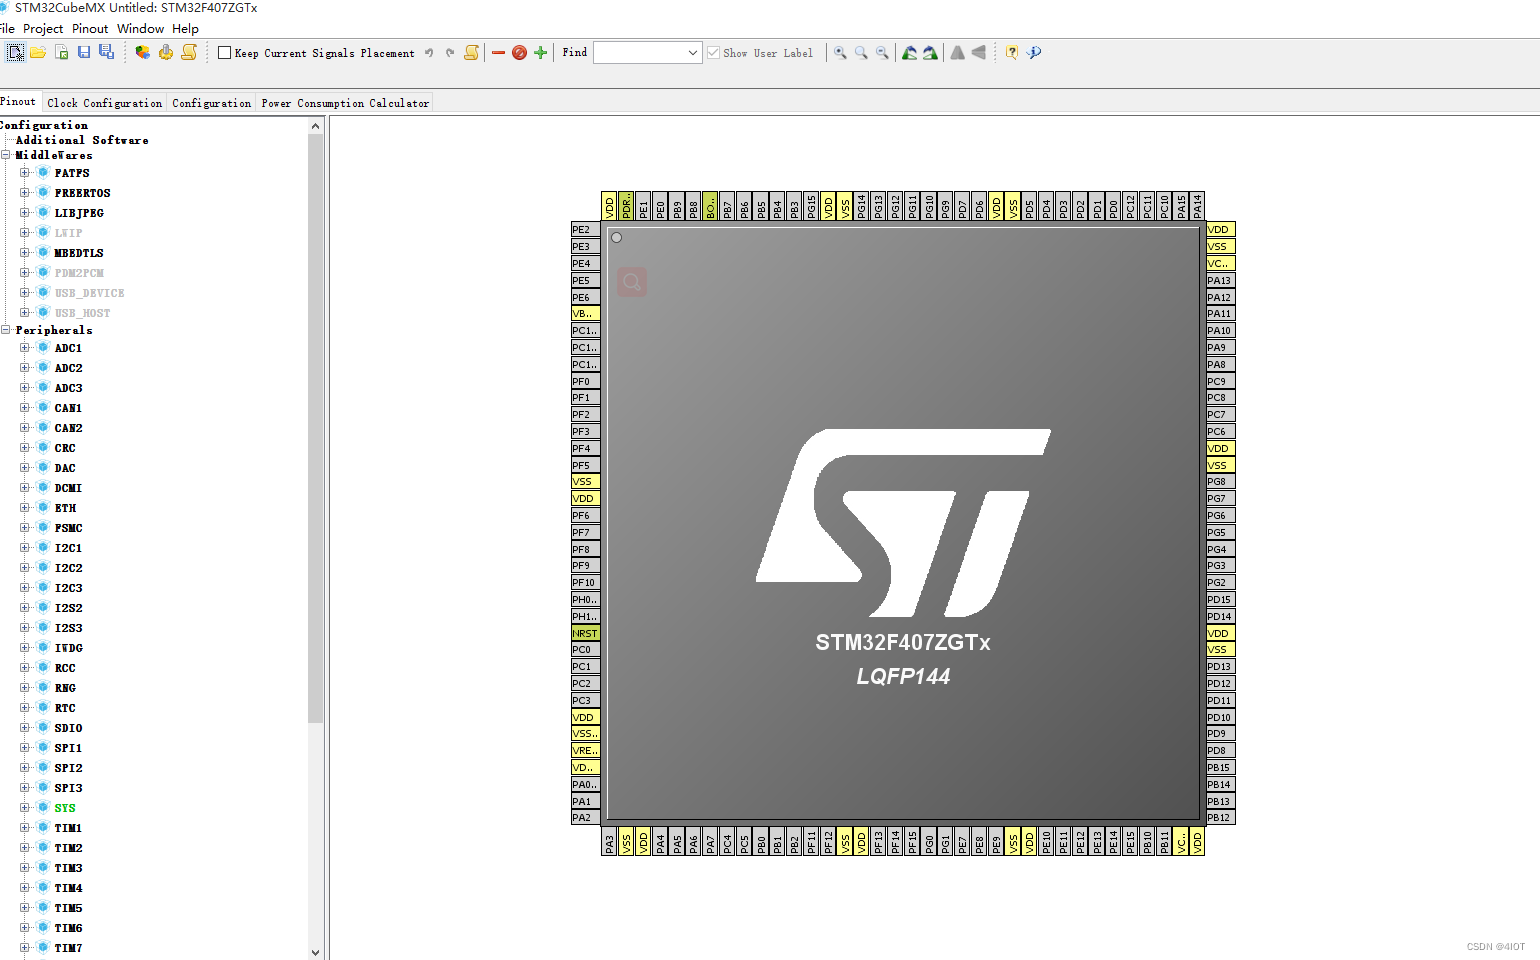
Task: Click the green SYS peripheral label
Action: pyautogui.click(x=66, y=807)
